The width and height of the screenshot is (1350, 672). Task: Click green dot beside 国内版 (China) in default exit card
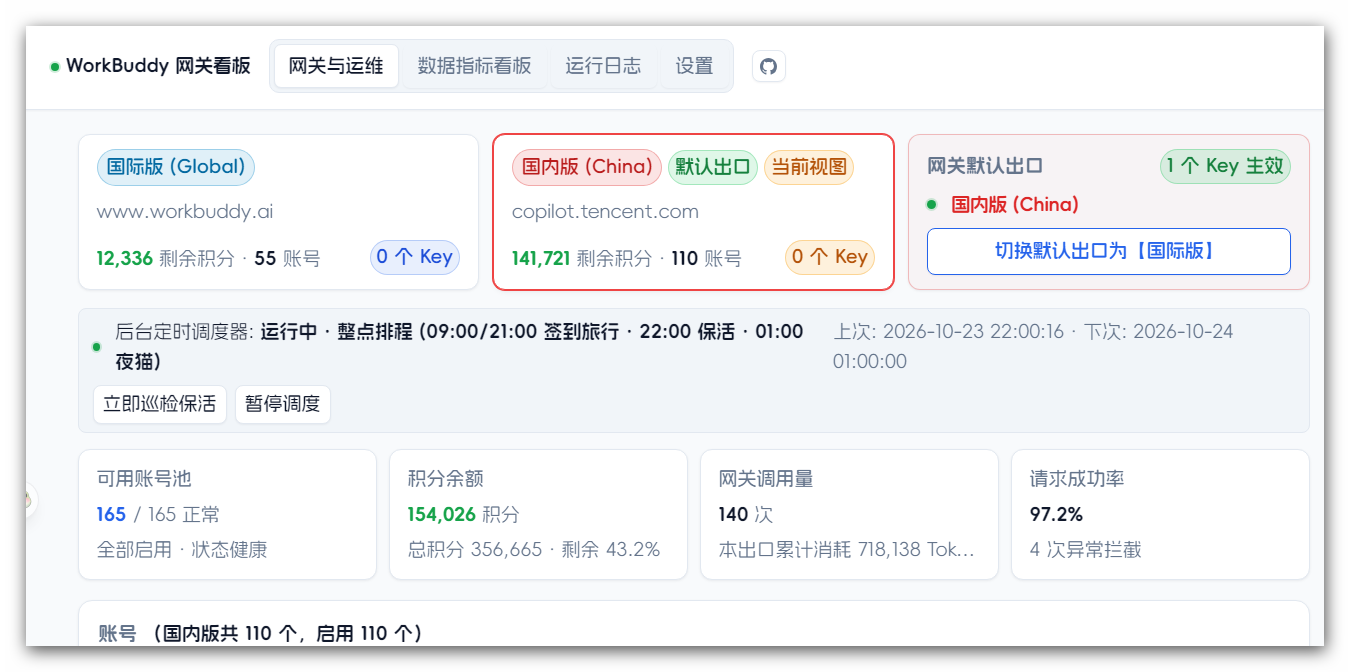[931, 204]
